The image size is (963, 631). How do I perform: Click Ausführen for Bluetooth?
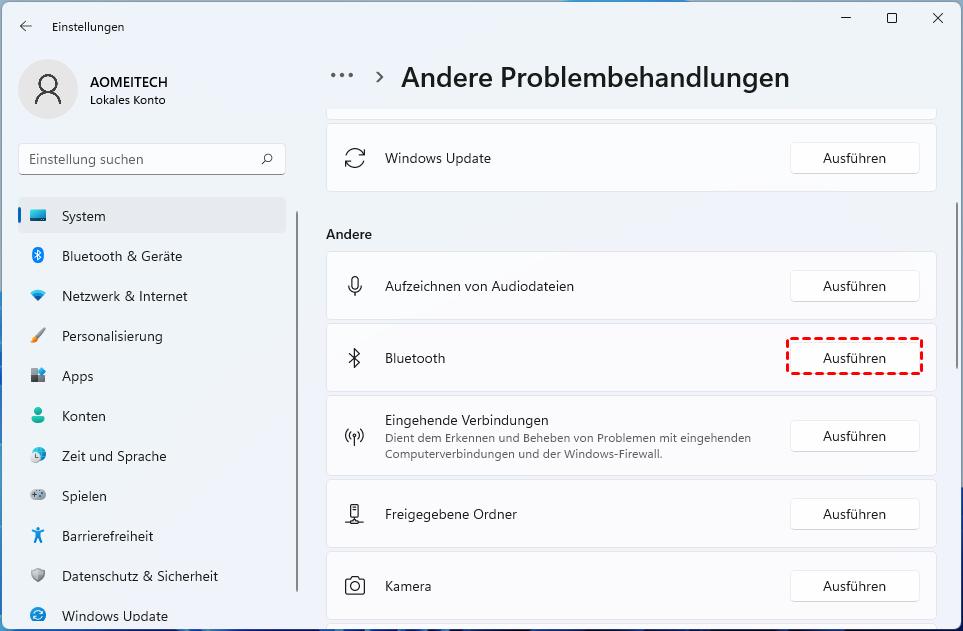[854, 358]
